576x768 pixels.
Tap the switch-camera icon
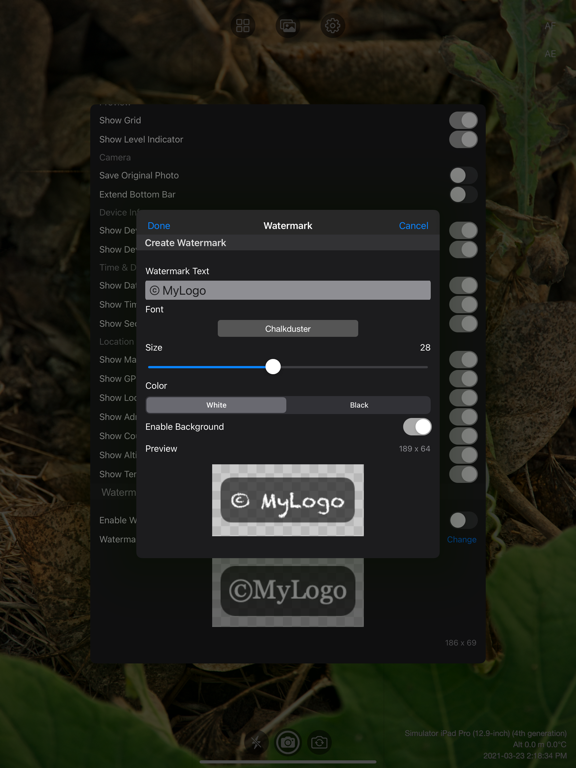click(319, 743)
